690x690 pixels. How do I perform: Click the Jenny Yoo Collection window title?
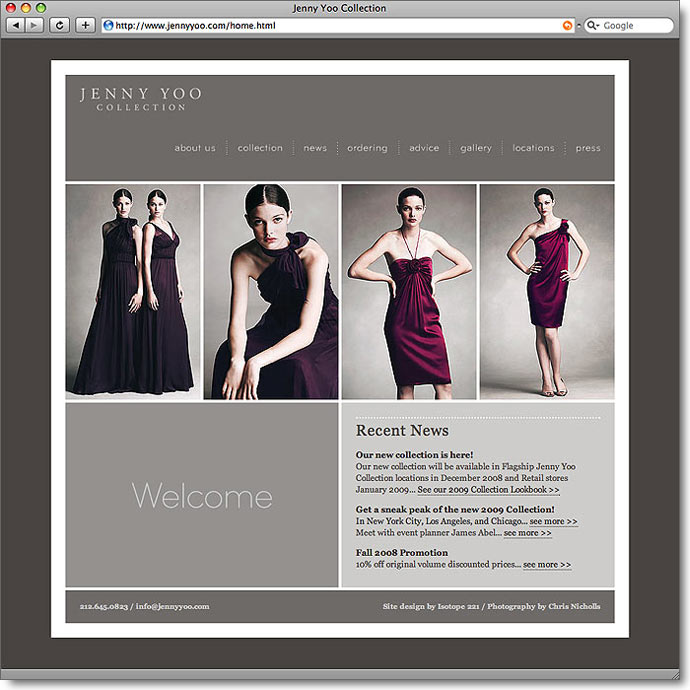[339, 8]
